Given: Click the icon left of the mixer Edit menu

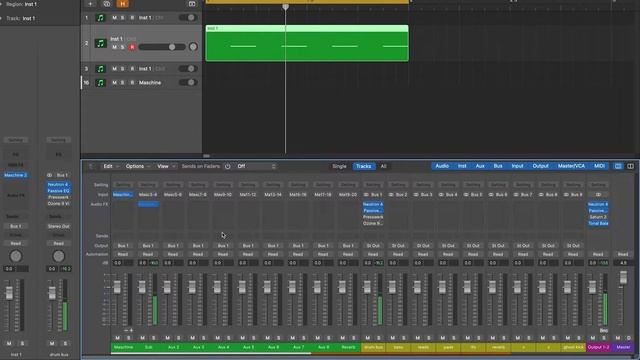Looking at the screenshot, I should point(91,166).
